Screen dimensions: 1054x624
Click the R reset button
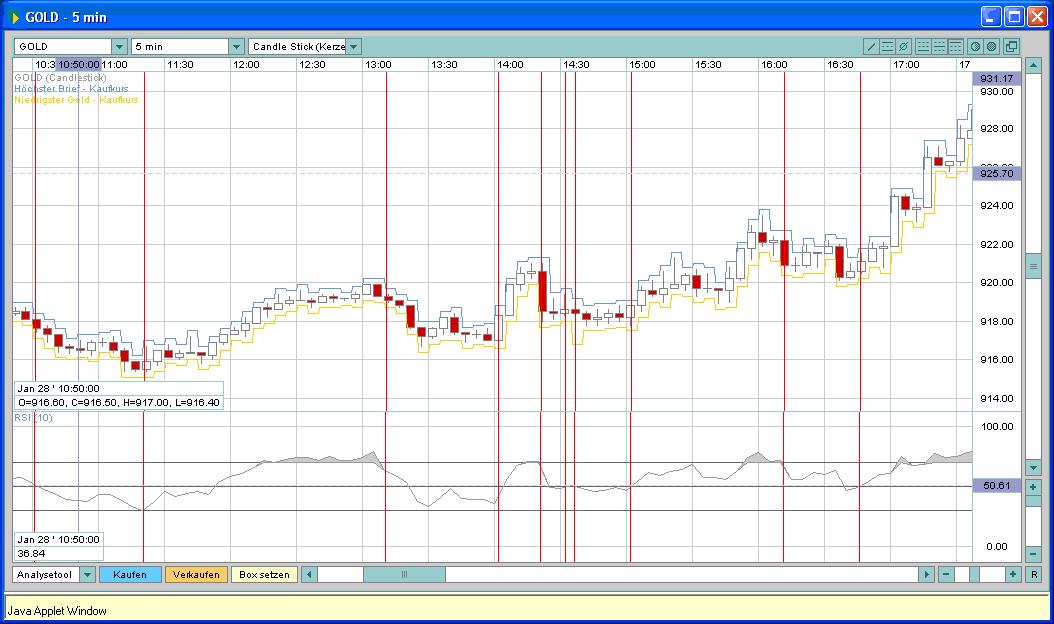point(1034,574)
